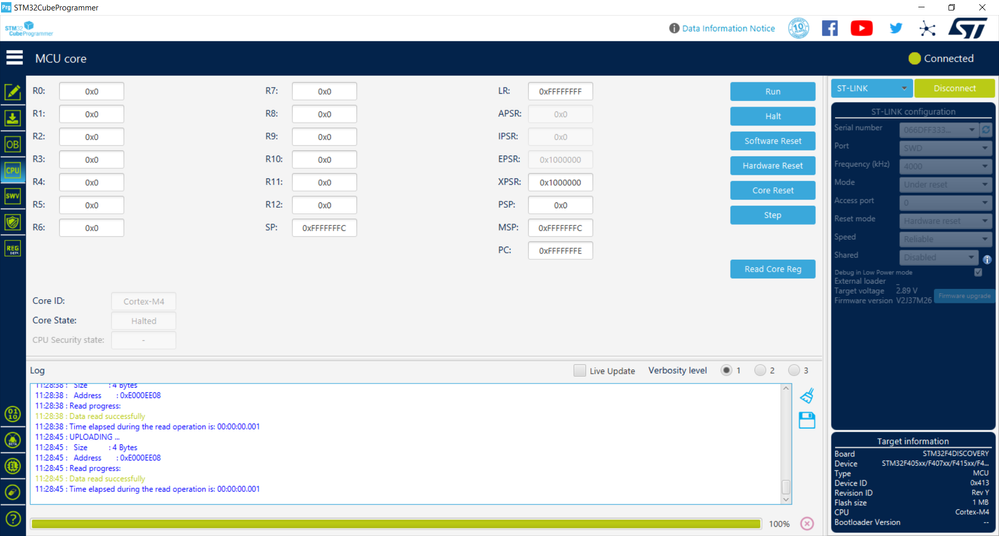
Task: Open the Port dropdown
Action: [945, 148]
